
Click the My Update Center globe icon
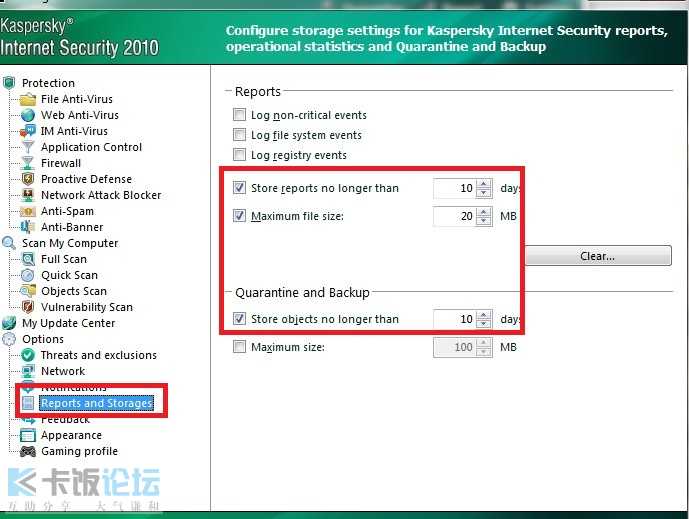pyautogui.click(x=9, y=323)
